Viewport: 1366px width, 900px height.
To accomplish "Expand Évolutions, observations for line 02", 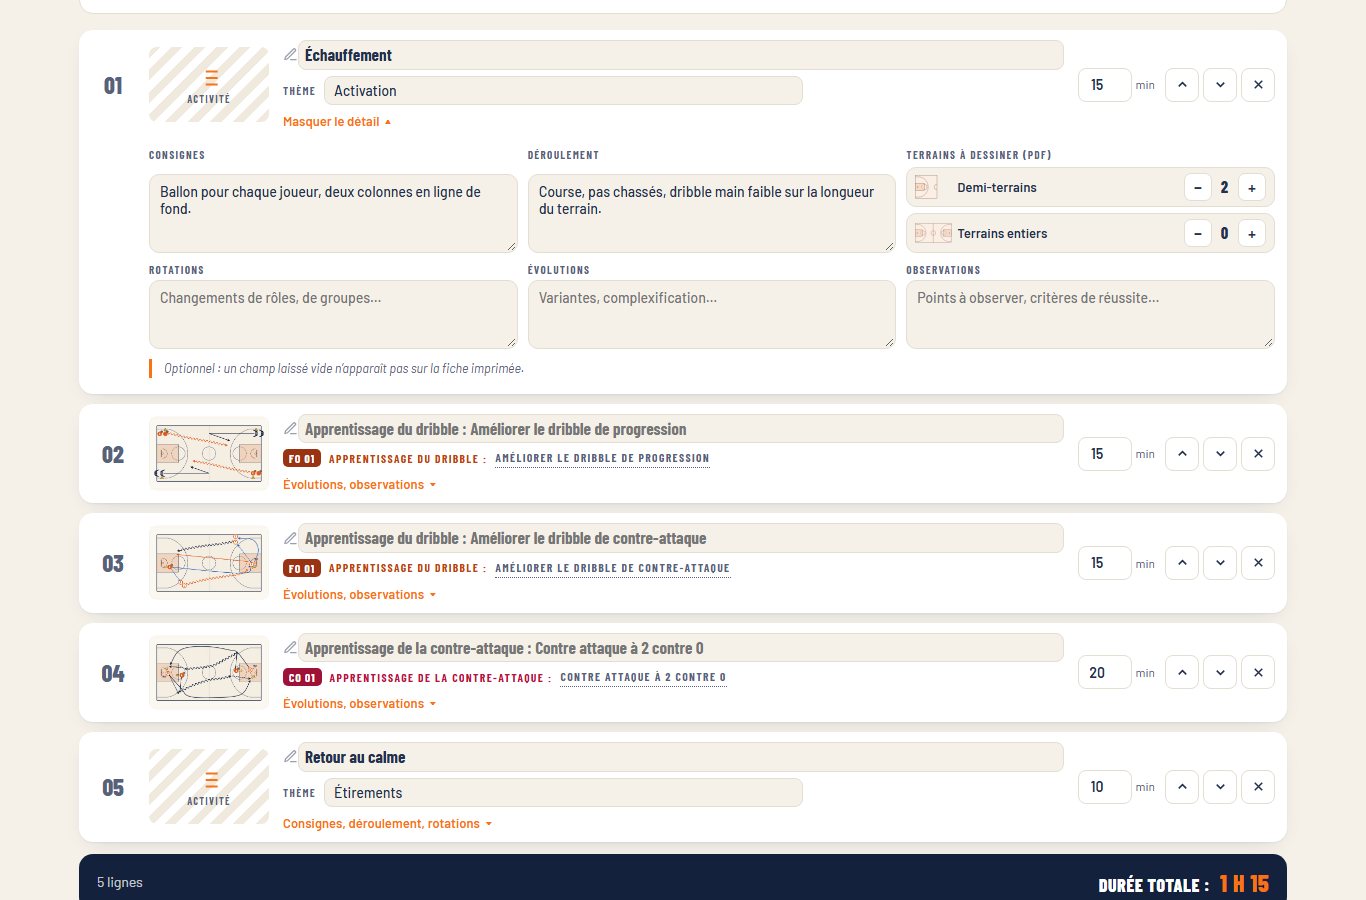I will [x=360, y=485].
